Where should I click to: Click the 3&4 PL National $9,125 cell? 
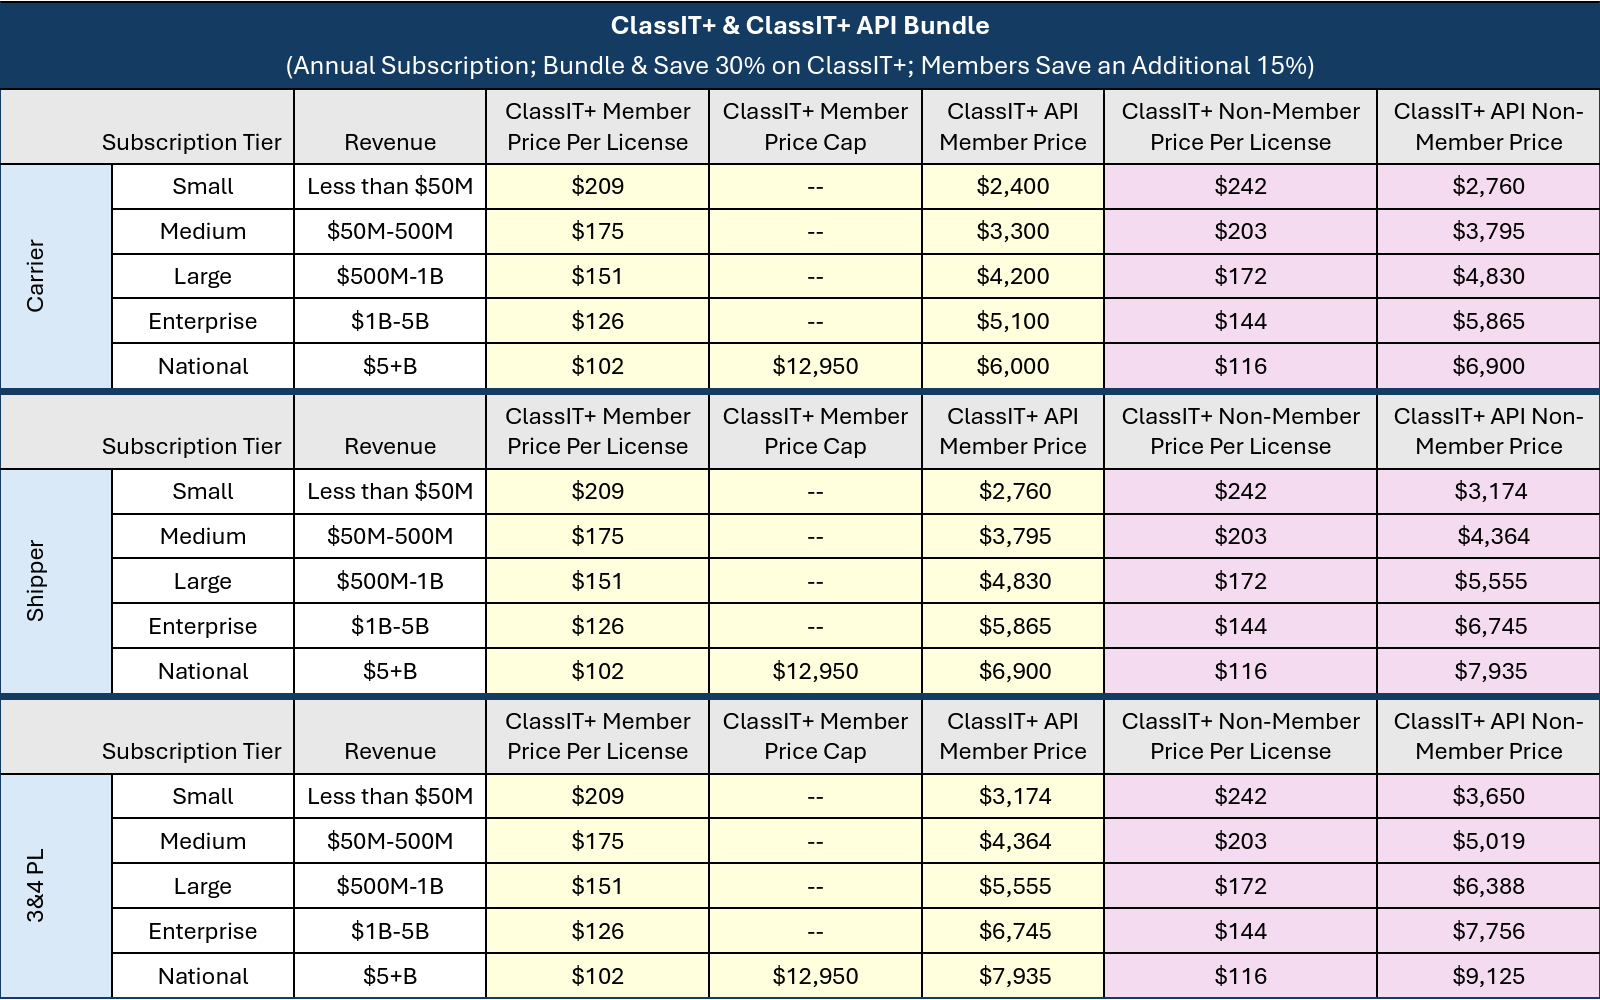click(x=1488, y=976)
